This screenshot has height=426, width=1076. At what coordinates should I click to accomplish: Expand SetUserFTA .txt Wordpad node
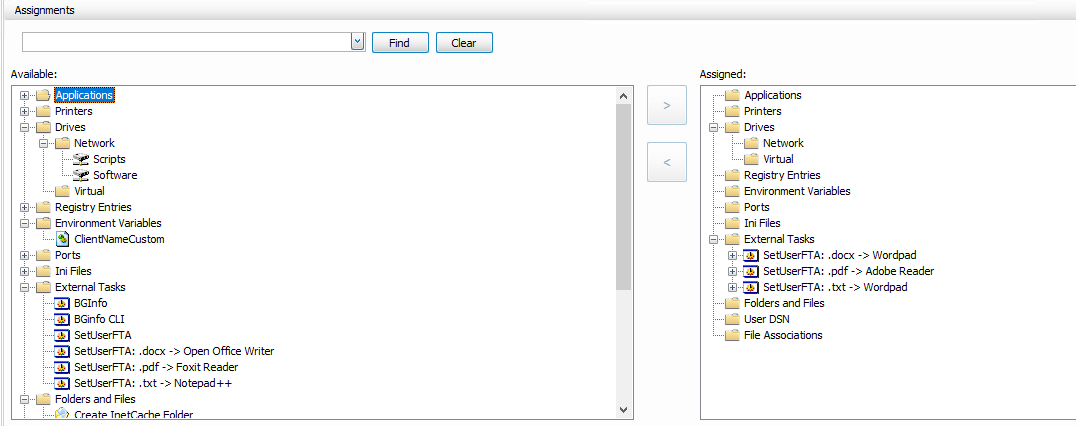733,287
